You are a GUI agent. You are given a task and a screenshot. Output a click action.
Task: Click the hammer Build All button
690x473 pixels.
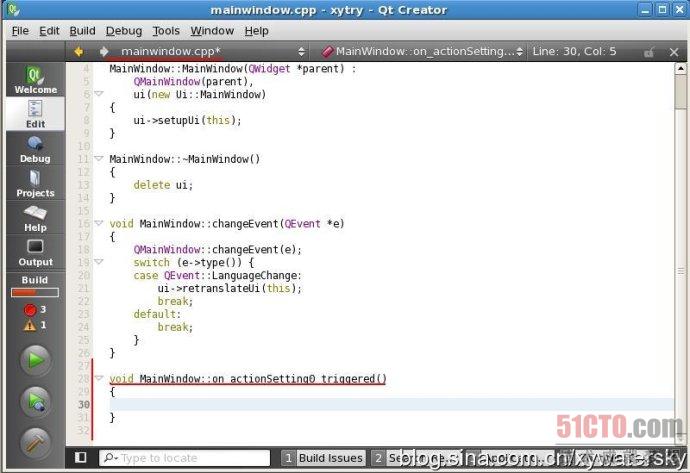(35, 443)
